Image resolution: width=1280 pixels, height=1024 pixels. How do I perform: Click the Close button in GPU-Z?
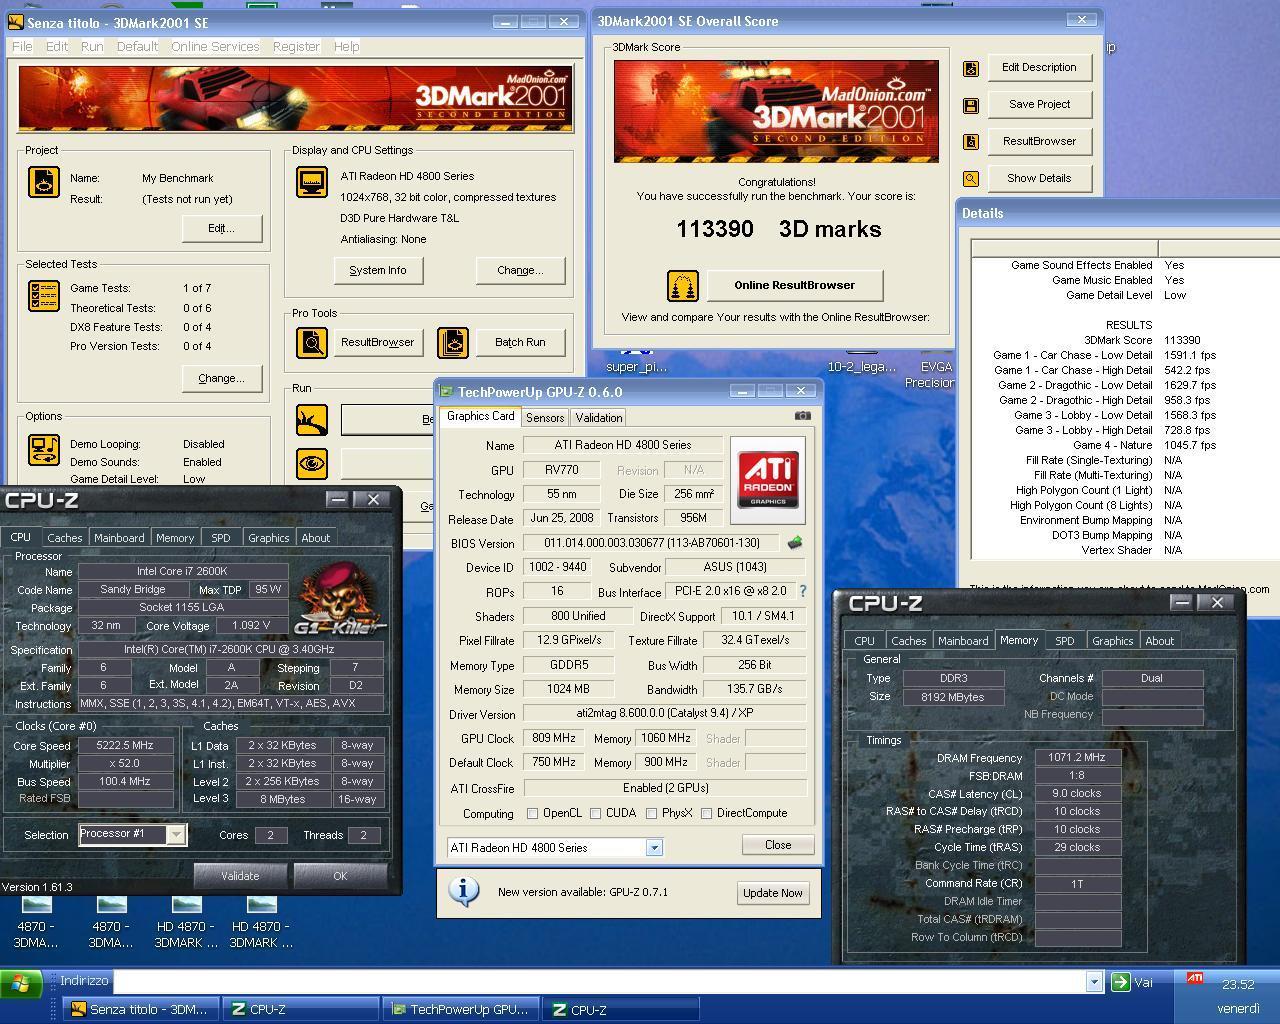pos(778,845)
